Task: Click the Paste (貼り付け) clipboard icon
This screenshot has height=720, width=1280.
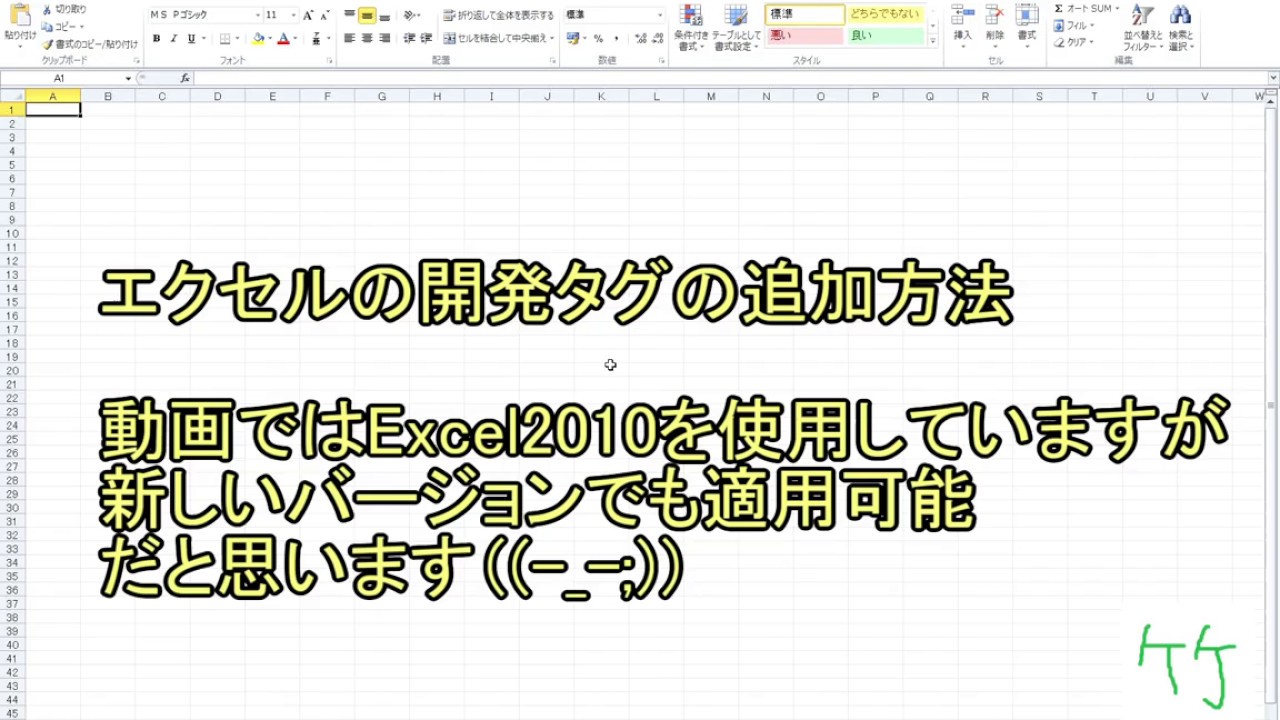Action: click(x=19, y=16)
